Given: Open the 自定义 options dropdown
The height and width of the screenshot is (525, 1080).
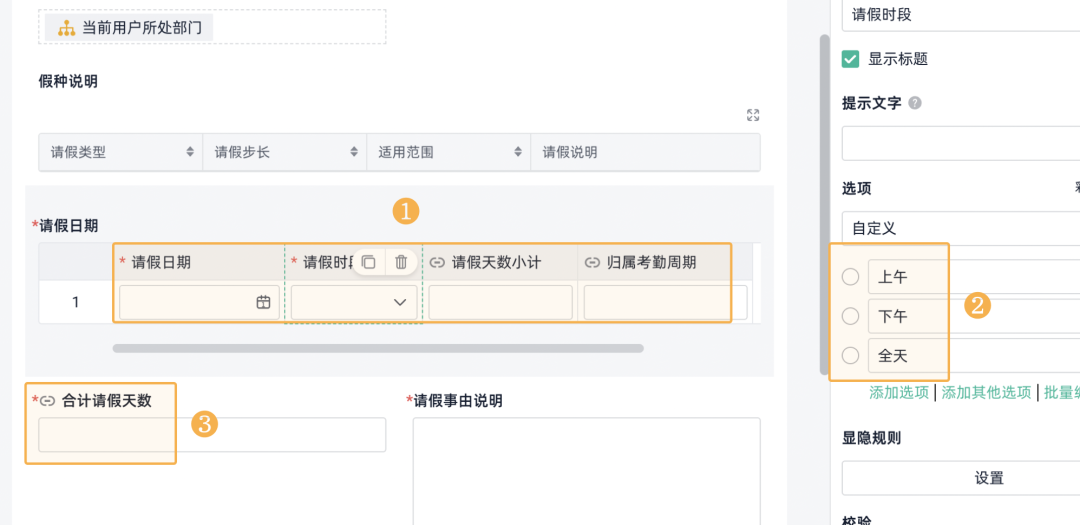Looking at the screenshot, I should [x=961, y=228].
